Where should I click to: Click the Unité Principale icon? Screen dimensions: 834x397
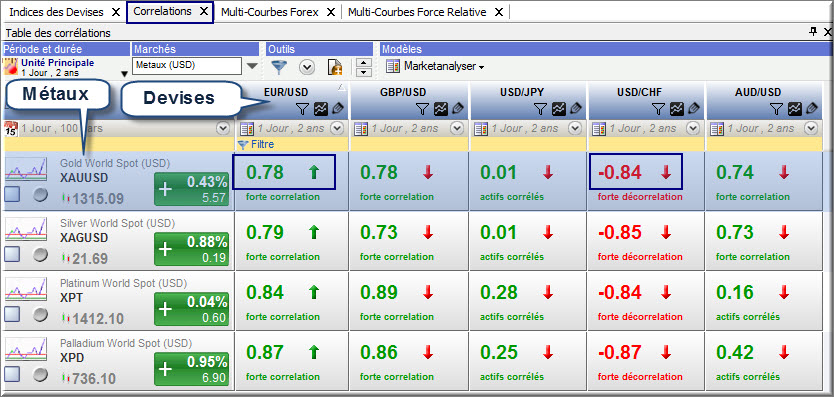10,67
